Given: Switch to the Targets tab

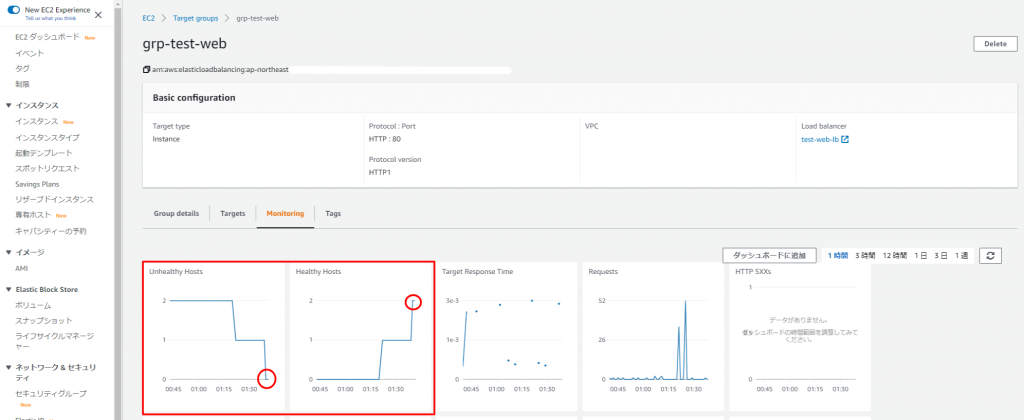Looking at the screenshot, I should point(232,214).
